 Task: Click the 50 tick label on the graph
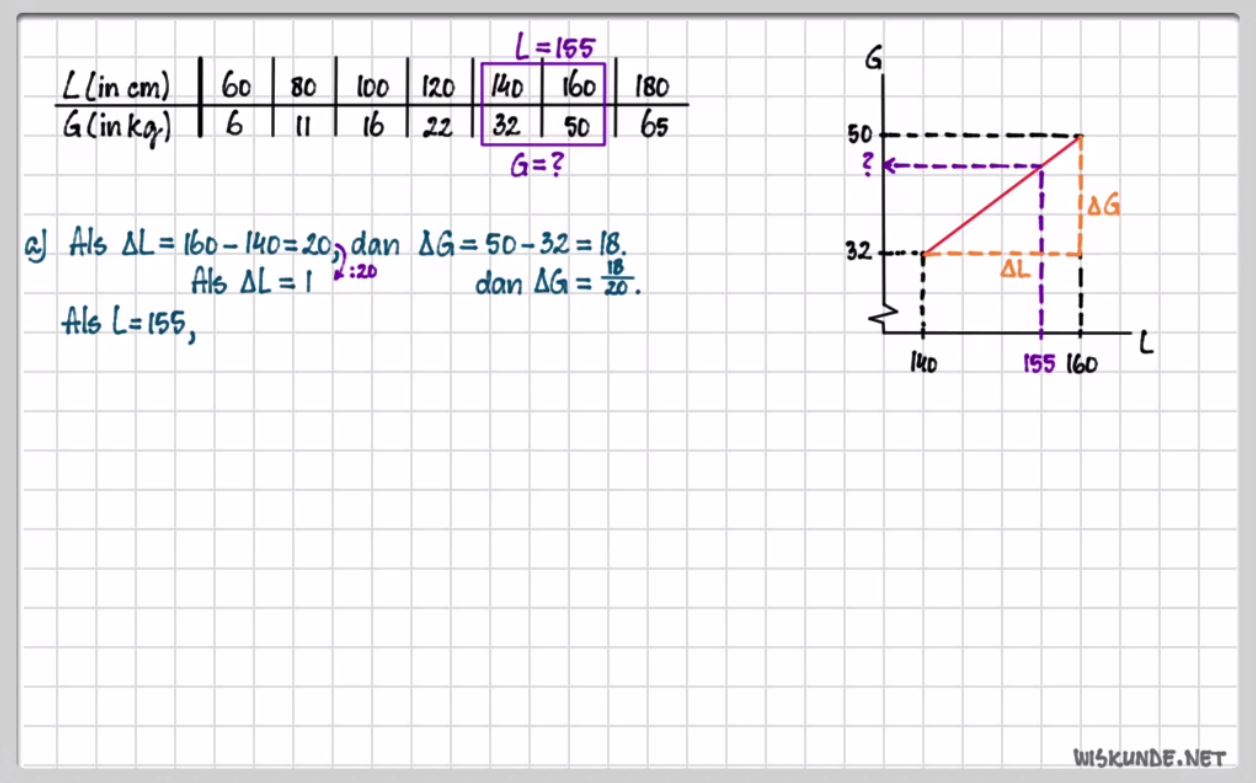coord(861,135)
